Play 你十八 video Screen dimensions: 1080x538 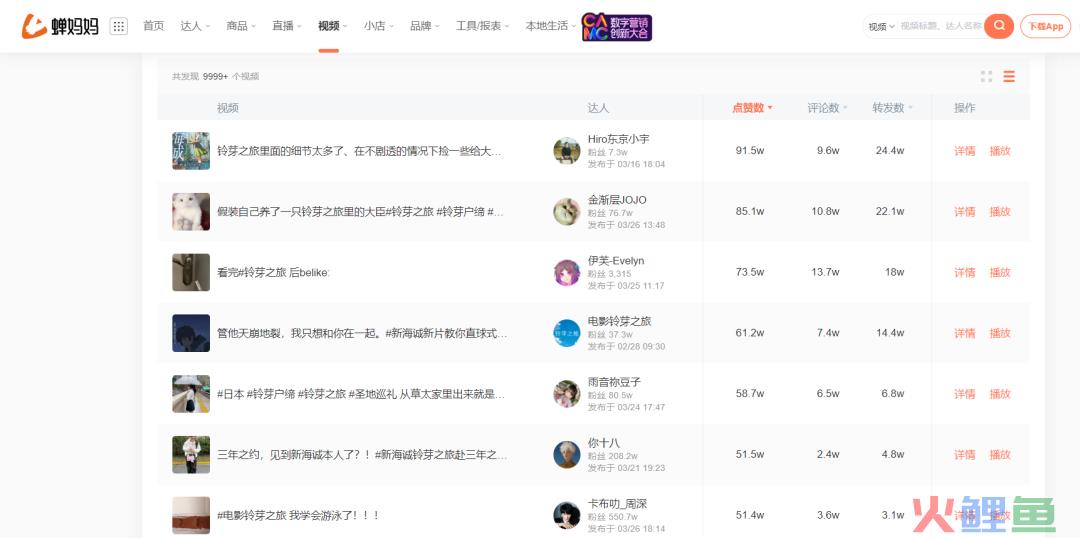(1000, 455)
